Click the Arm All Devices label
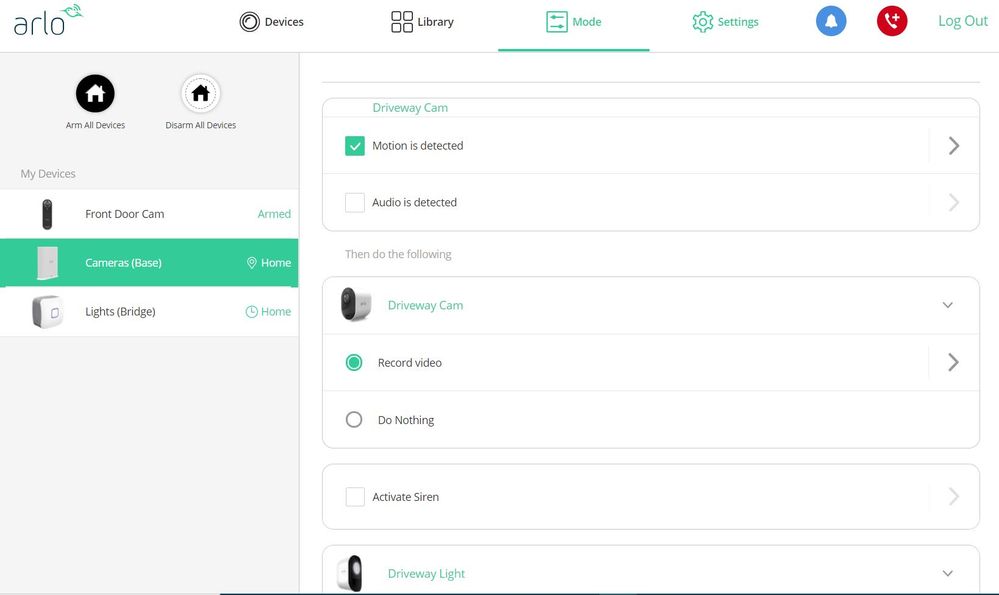 tap(96, 125)
